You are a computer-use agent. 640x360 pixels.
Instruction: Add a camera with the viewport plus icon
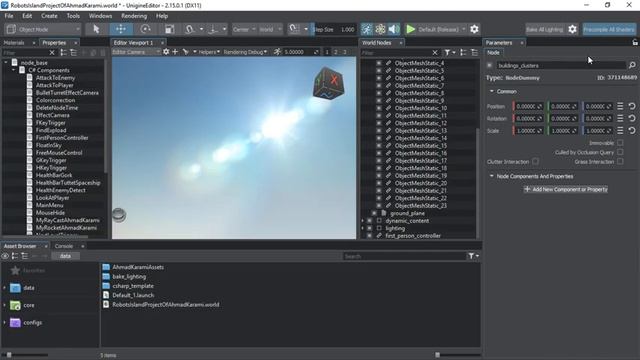[175, 52]
